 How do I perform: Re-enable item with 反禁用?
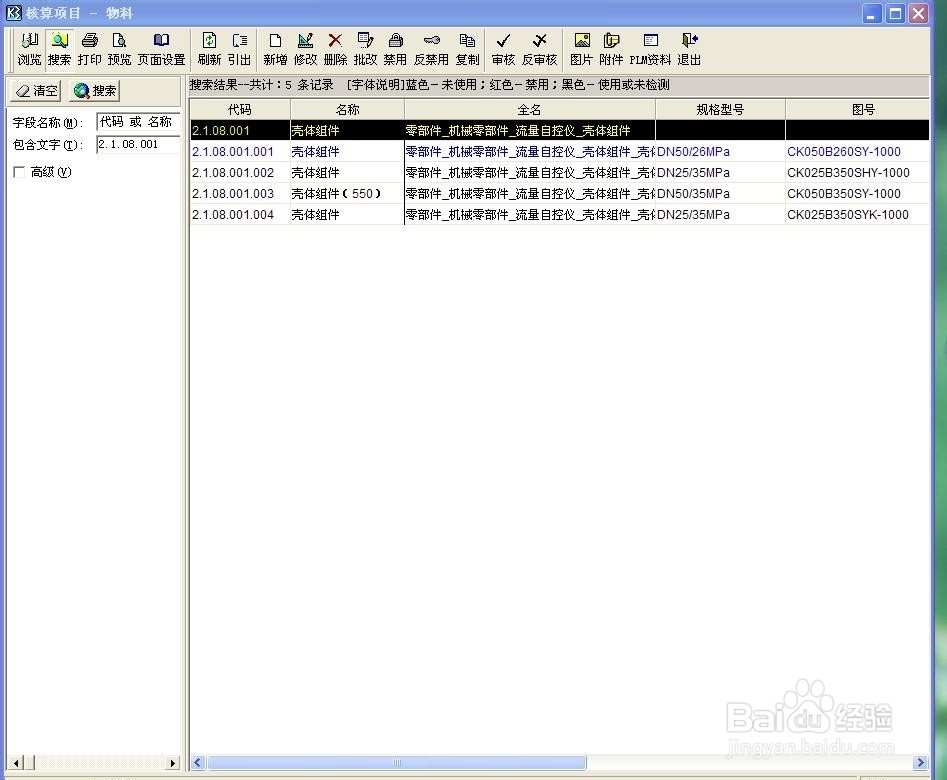click(x=431, y=50)
